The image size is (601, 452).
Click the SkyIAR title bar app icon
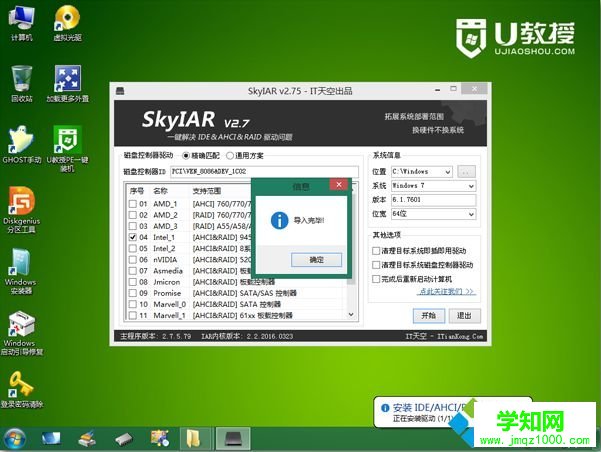120,91
